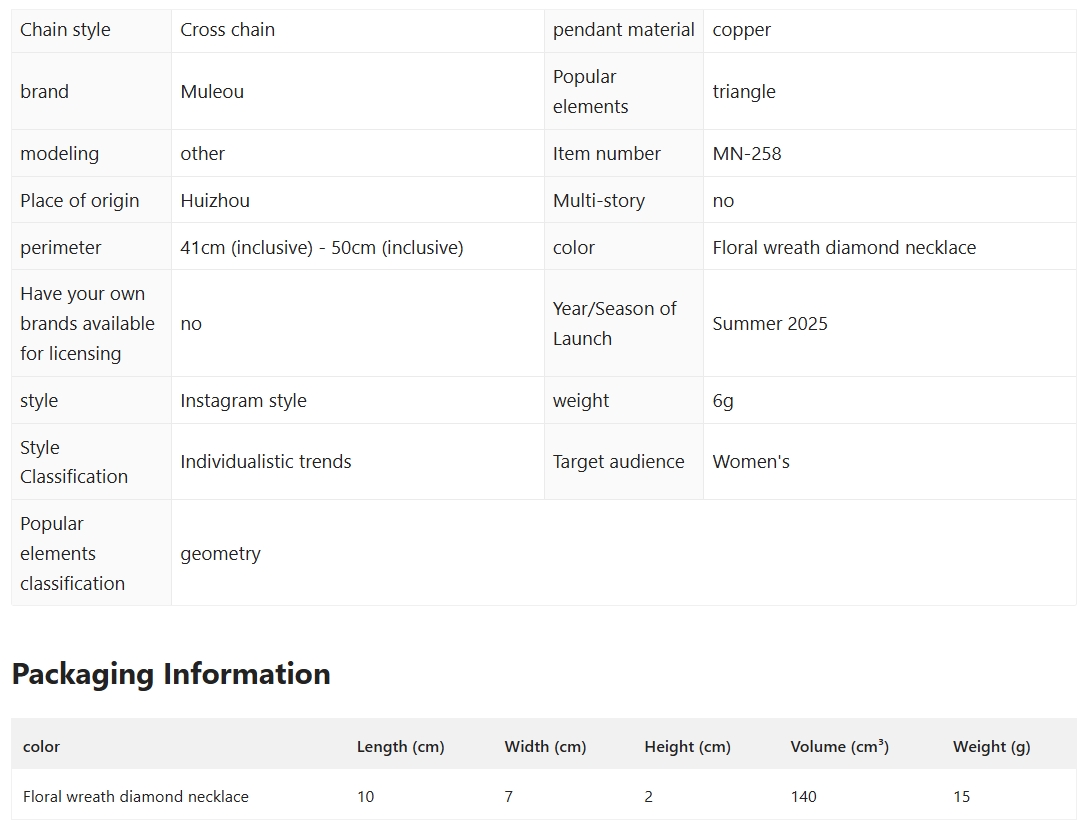The image size is (1092, 826).
Task: Click the Weight (g) column header
Action: (991, 747)
